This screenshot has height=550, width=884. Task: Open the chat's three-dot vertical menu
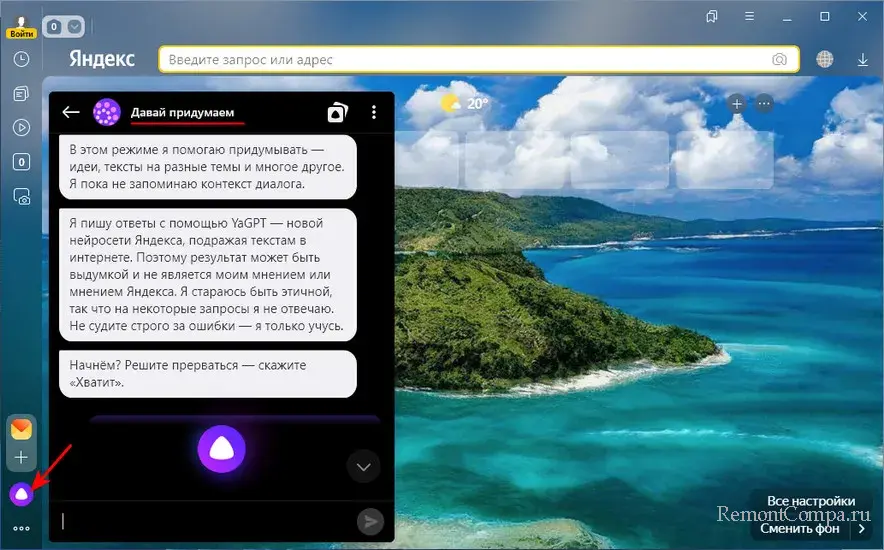tap(374, 113)
